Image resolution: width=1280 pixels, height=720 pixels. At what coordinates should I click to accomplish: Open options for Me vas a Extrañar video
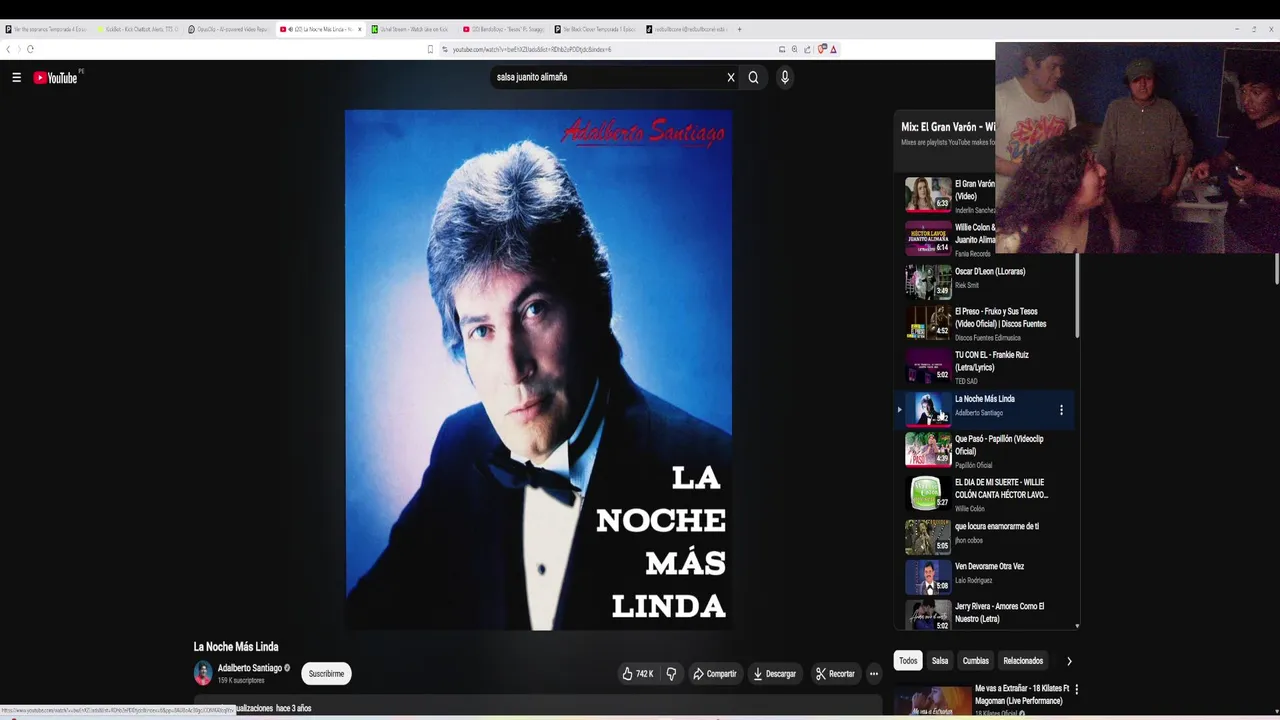[1076, 689]
